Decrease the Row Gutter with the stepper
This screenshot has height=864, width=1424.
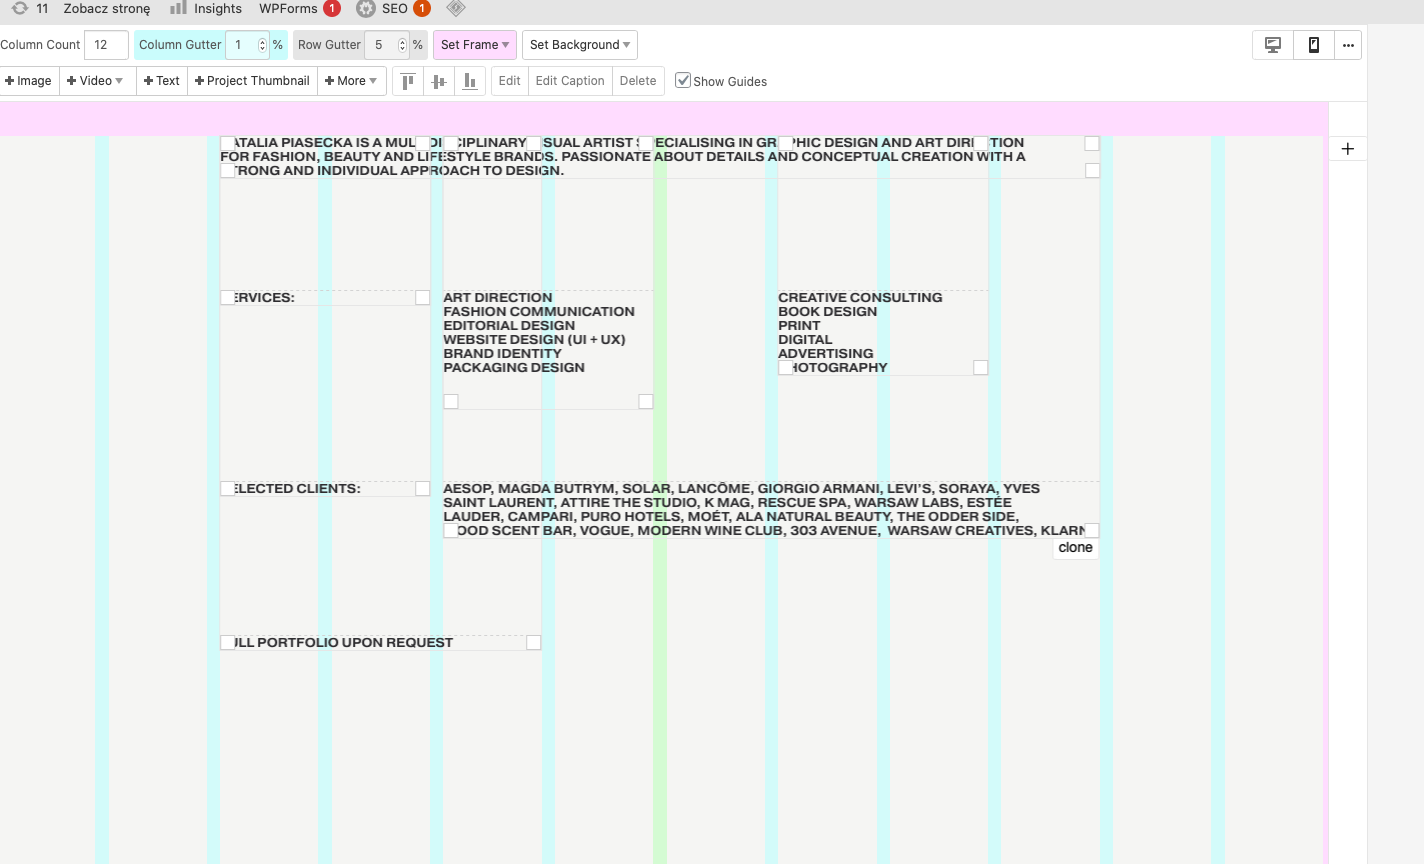(x=403, y=49)
